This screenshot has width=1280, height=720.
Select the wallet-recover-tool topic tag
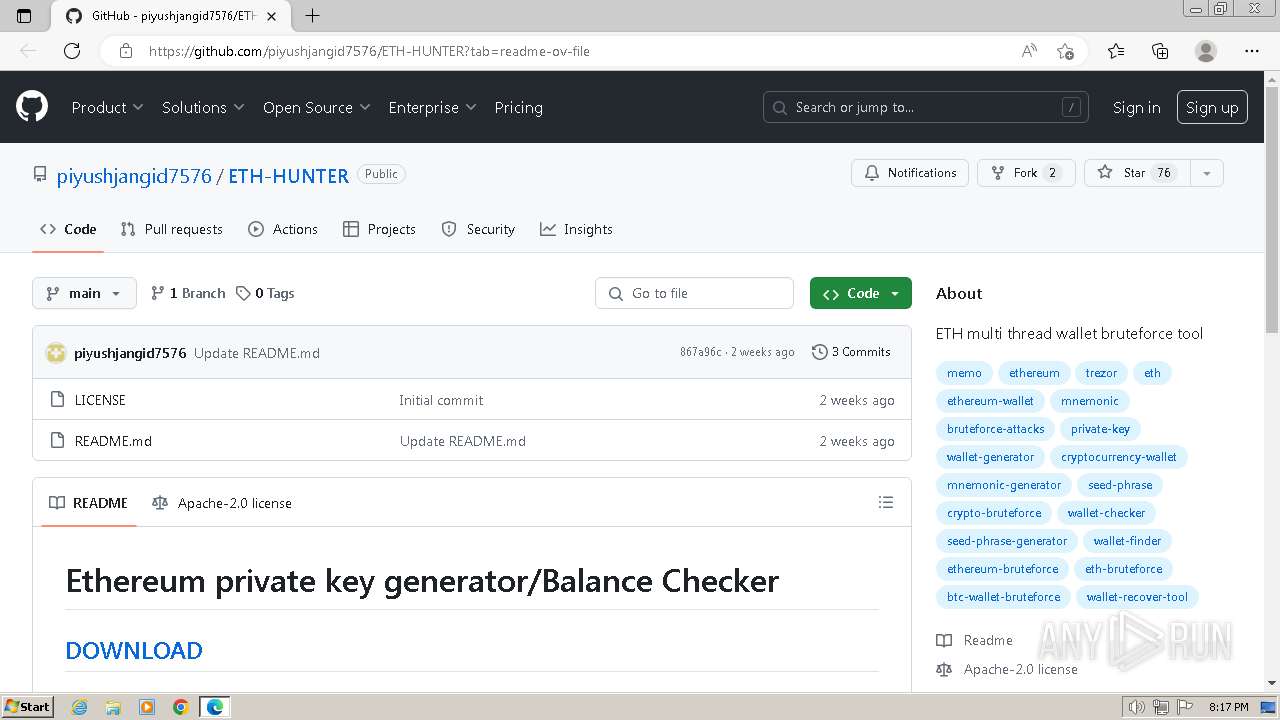(1137, 597)
